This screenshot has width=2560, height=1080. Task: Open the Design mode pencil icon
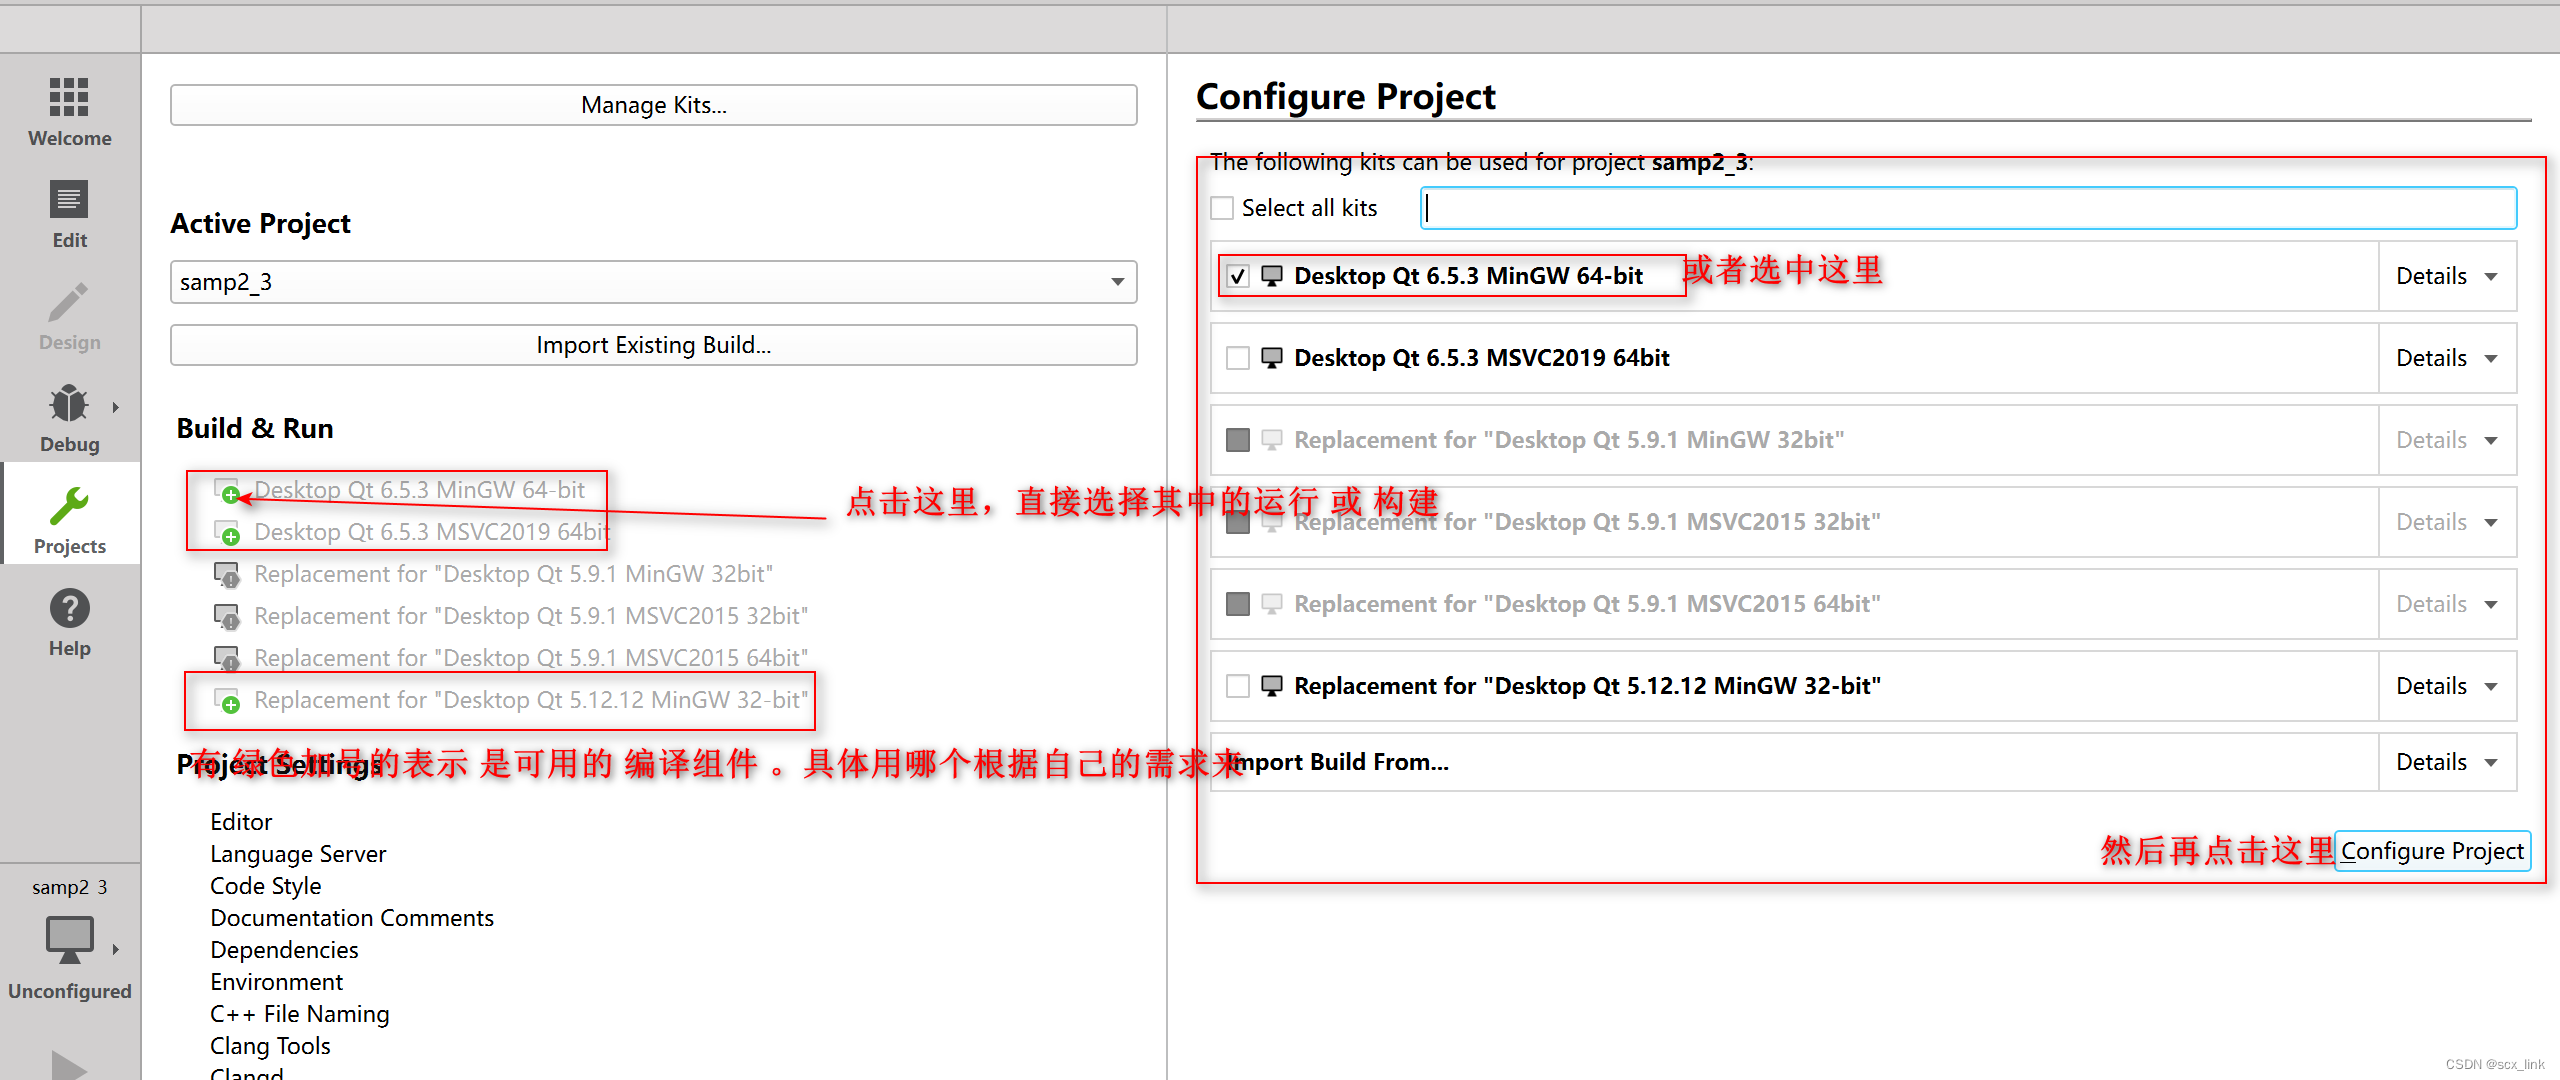pyautogui.click(x=69, y=302)
